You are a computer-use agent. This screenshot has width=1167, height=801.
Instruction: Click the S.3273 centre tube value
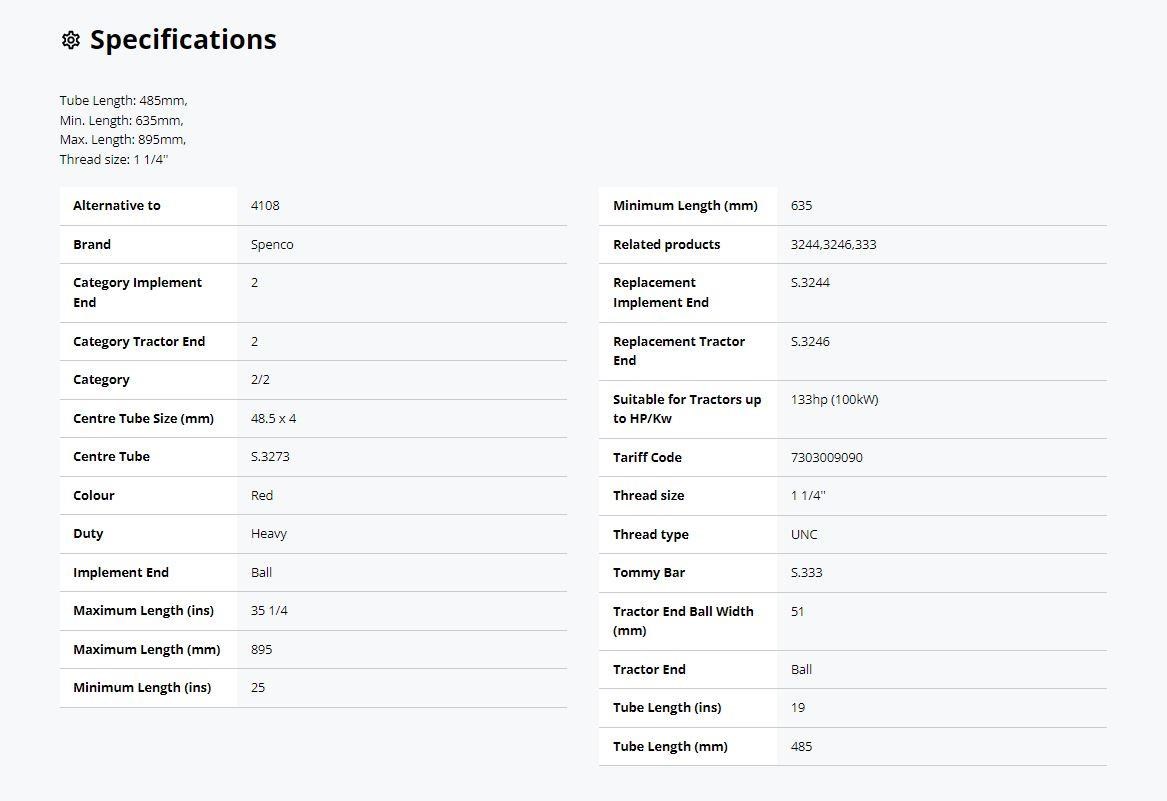tap(270, 457)
